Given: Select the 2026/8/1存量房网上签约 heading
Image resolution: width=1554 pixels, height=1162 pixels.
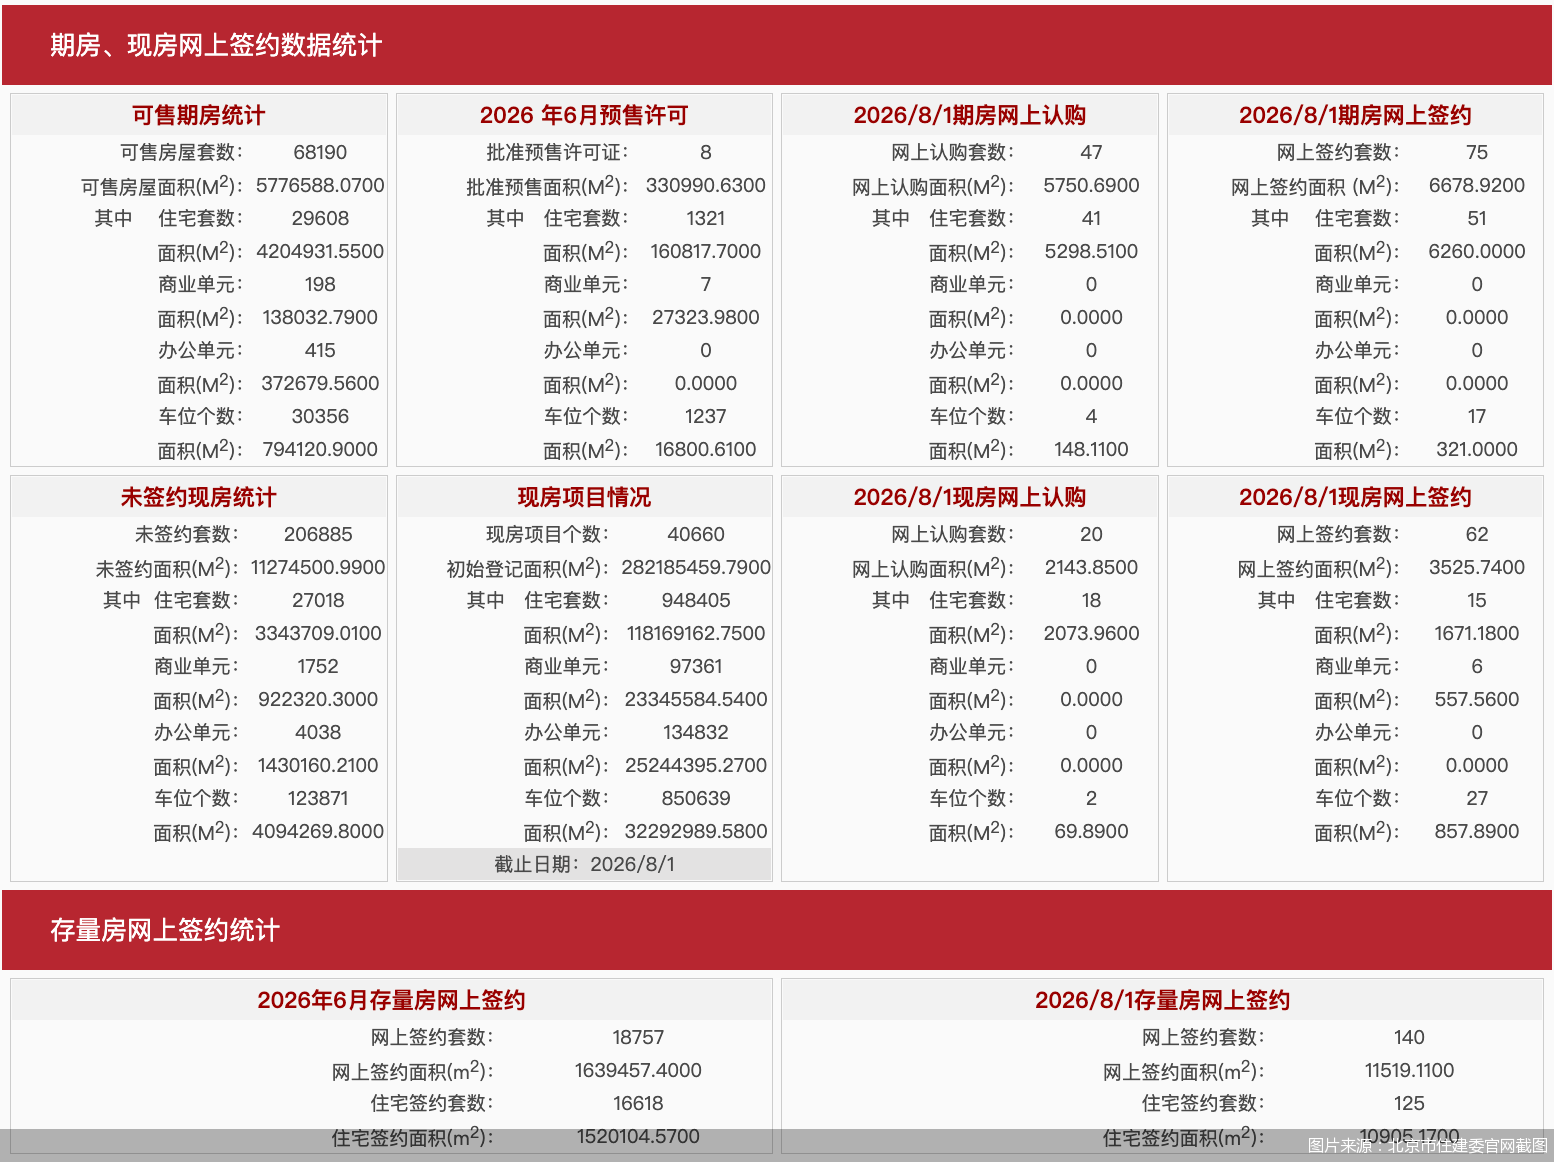Looking at the screenshot, I should (1162, 1000).
